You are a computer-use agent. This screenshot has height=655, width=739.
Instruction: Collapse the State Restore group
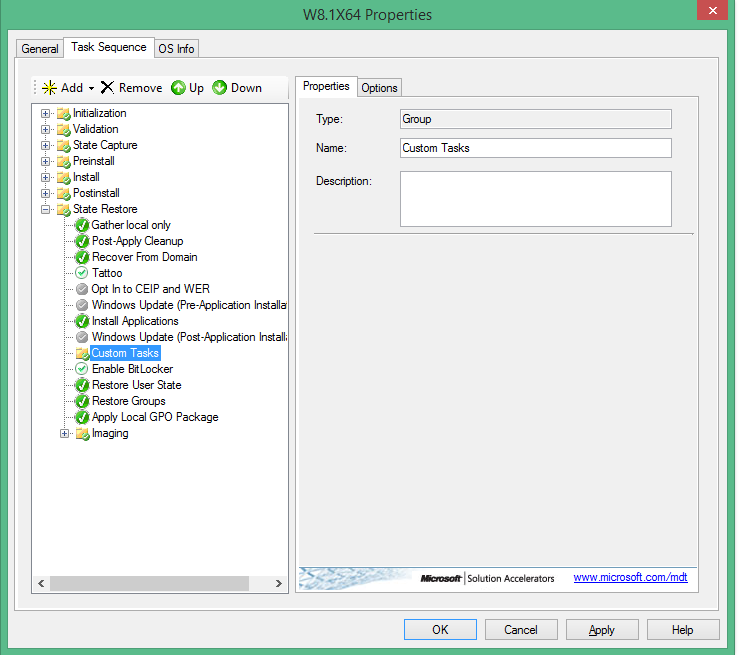pos(46,209)
